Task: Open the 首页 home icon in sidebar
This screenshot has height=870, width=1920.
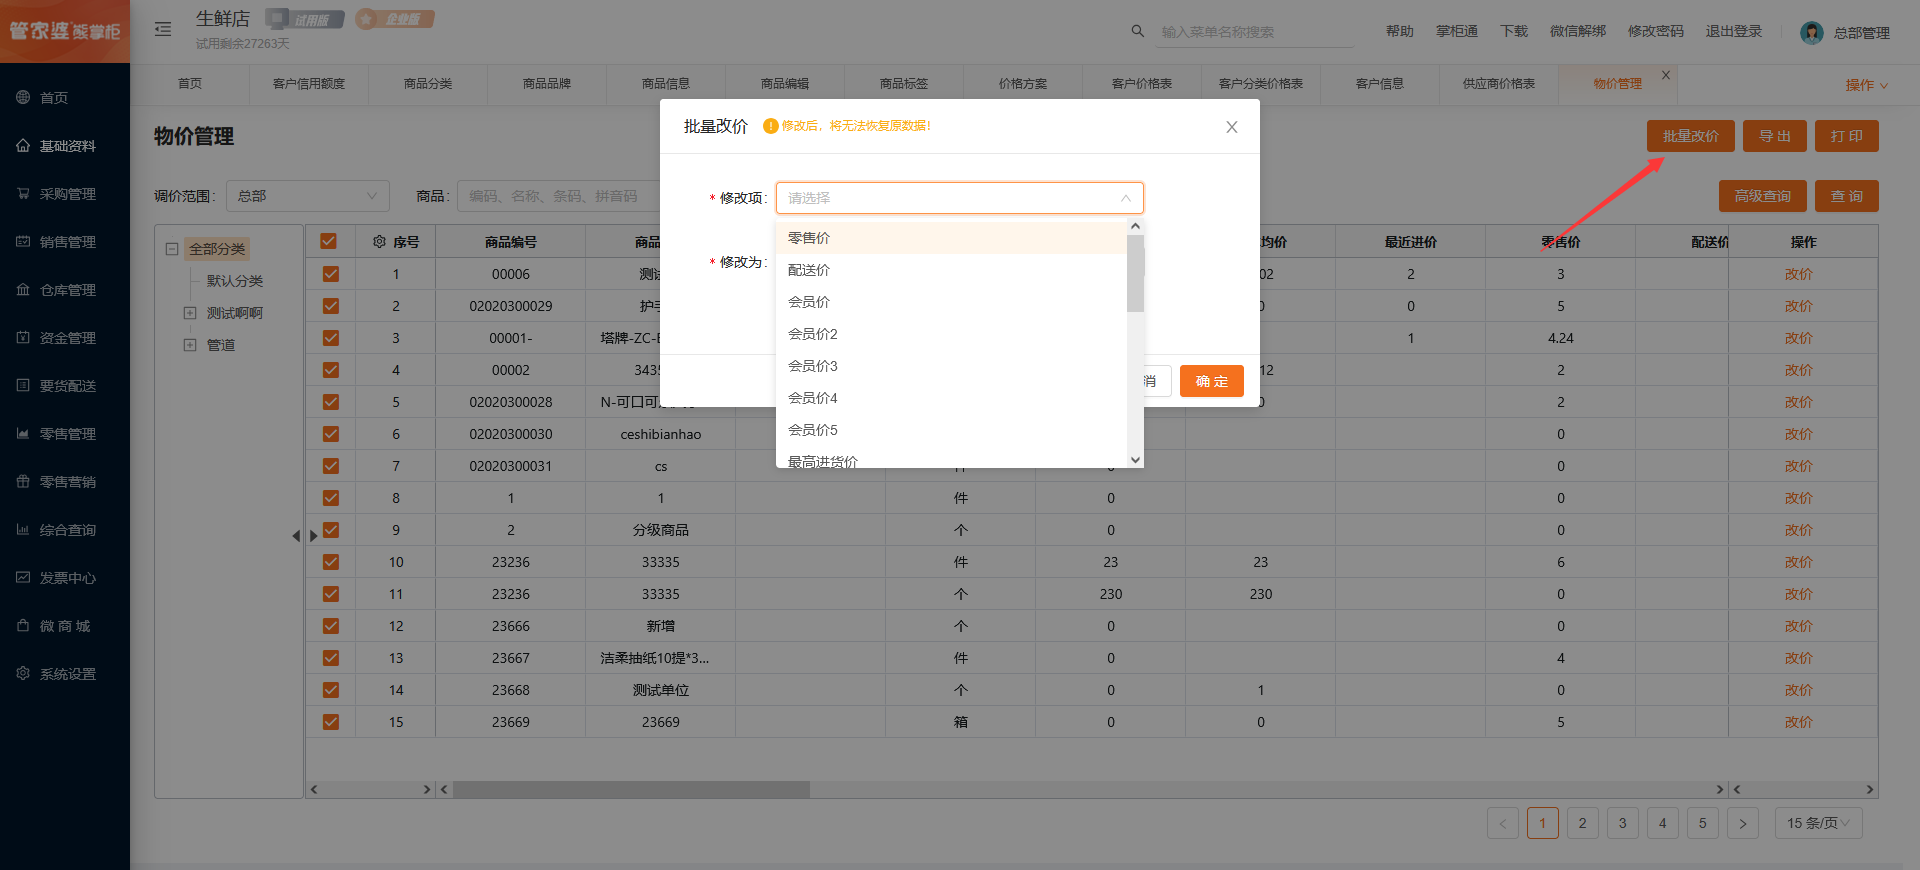Action: point(23,97)
